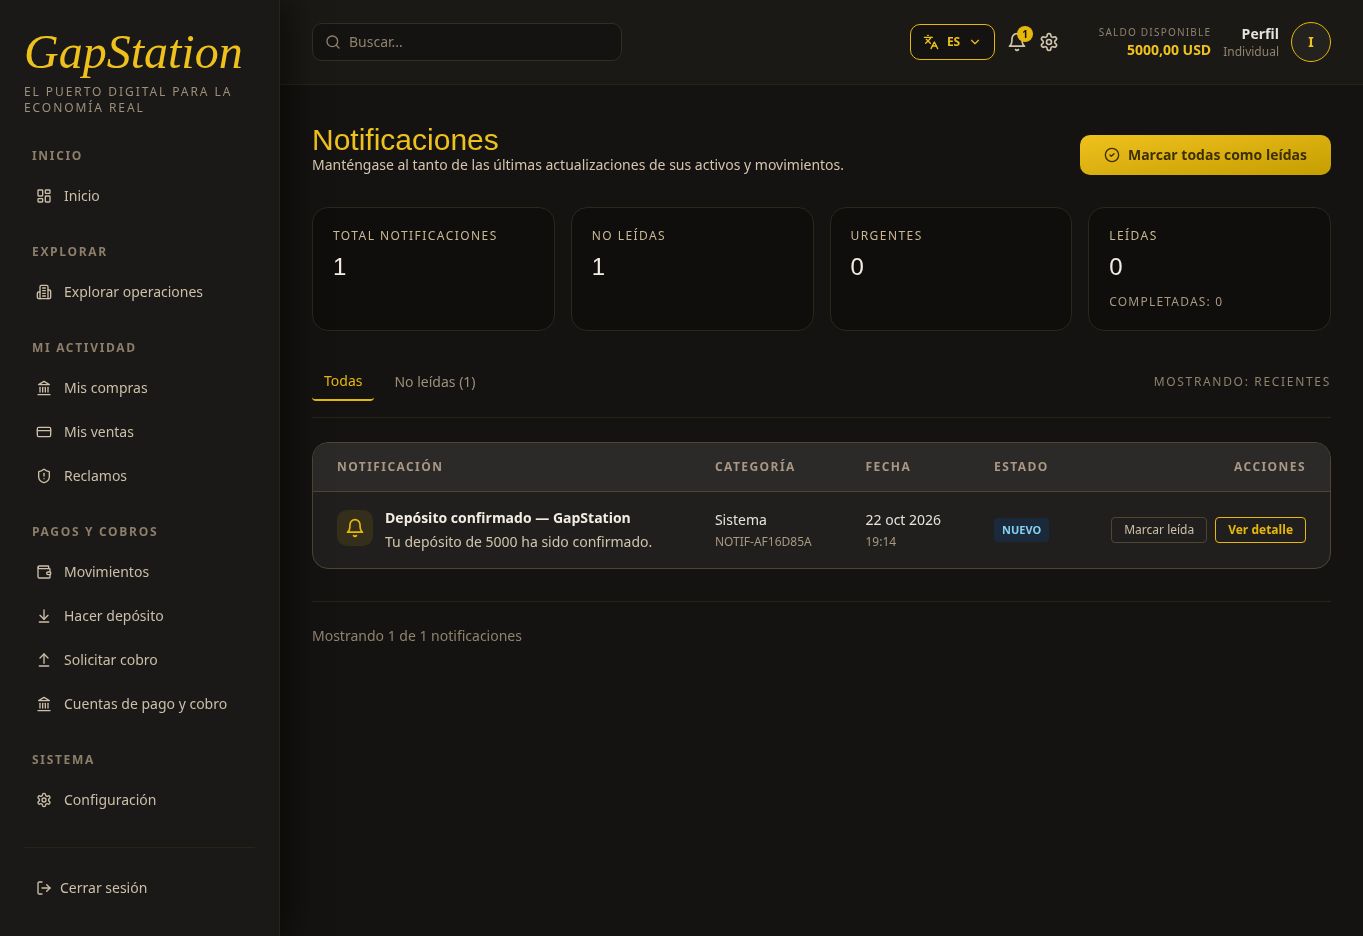Click the balance 5000,00 USD
The width and height of the screenshot is (1363, 936).
[x=1168, y=50]
